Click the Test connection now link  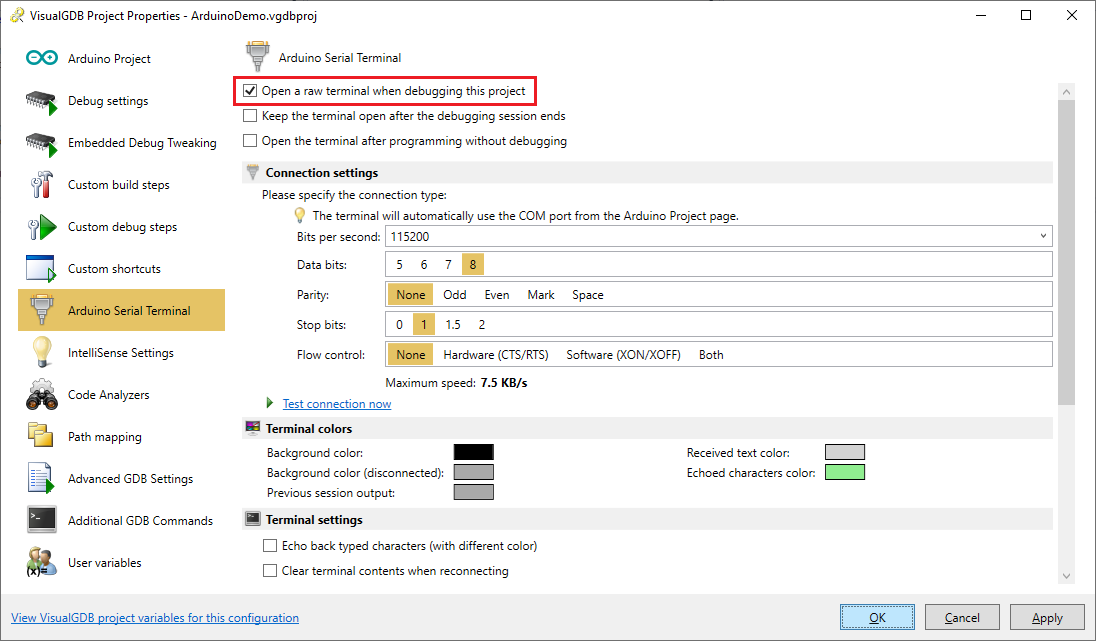coord(337,403)
